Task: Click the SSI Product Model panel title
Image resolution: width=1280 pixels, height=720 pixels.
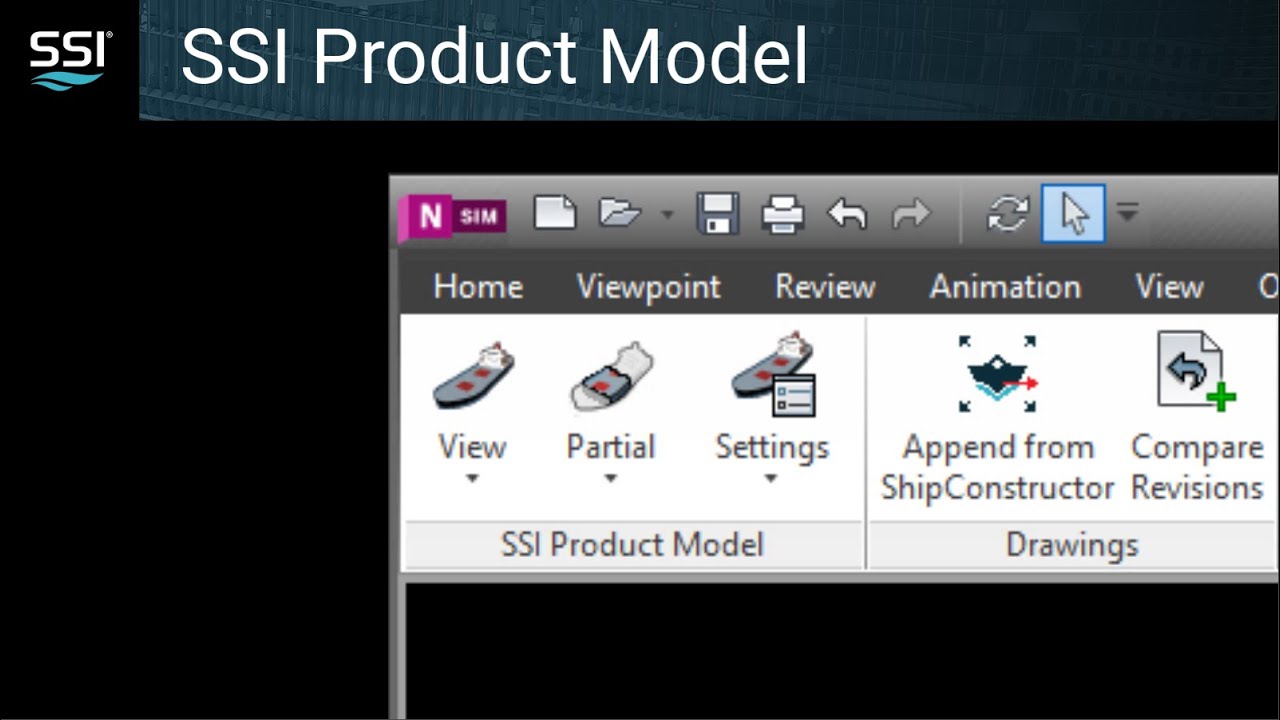Action: click(x=632, y=545)
